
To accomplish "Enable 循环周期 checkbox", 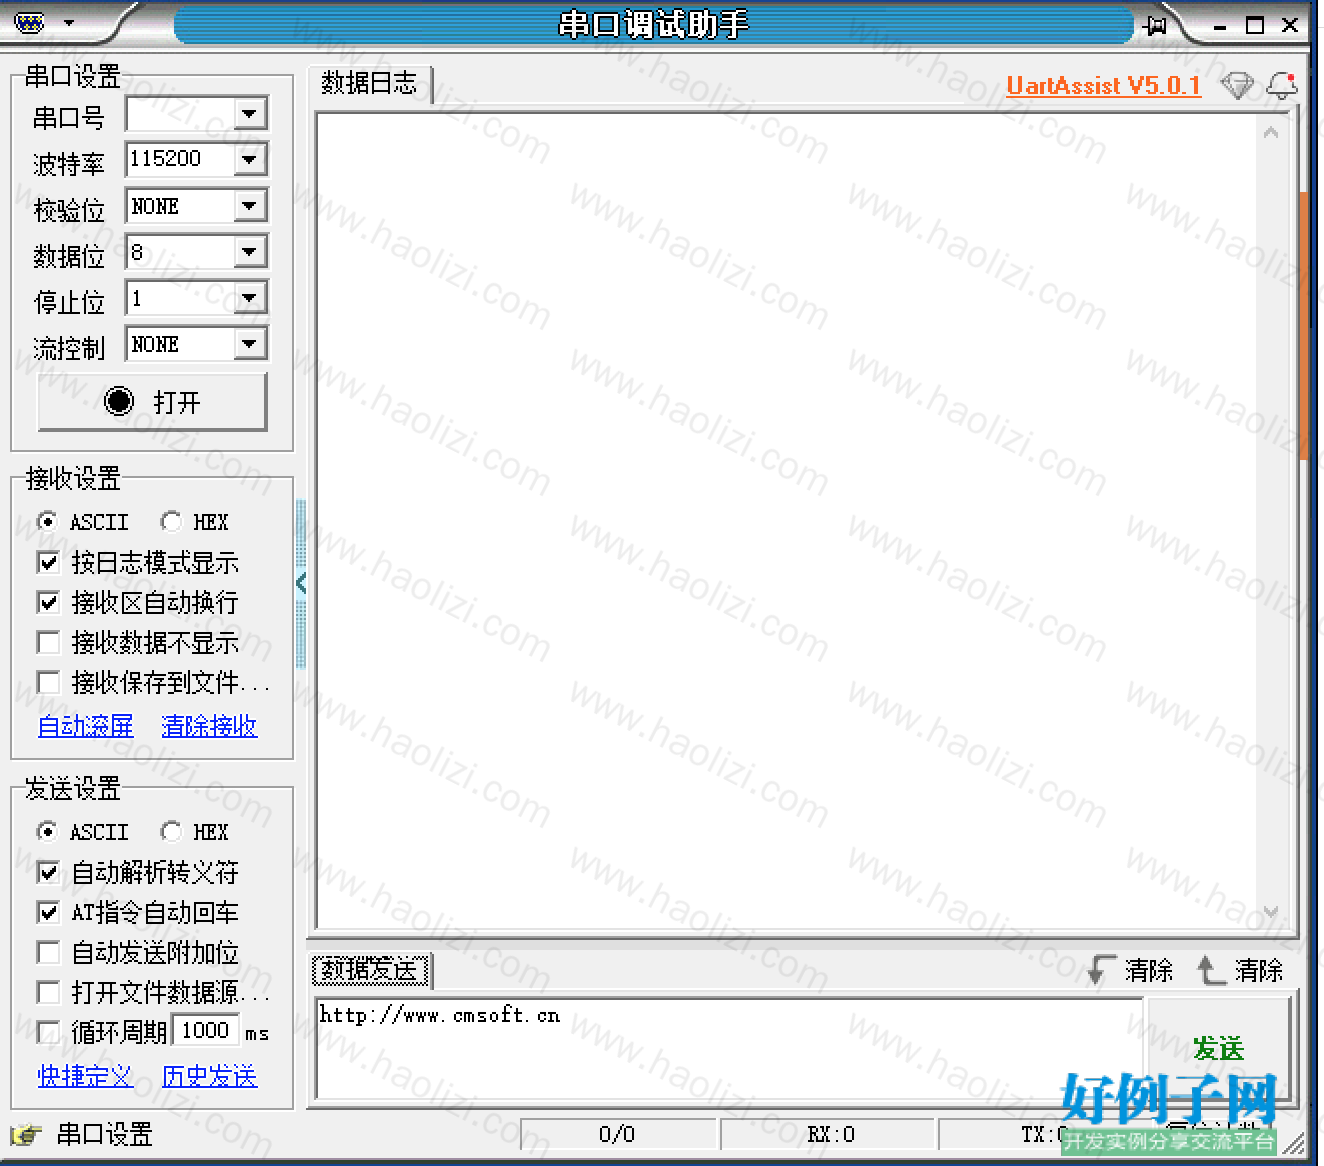I will pos(48,1032).
